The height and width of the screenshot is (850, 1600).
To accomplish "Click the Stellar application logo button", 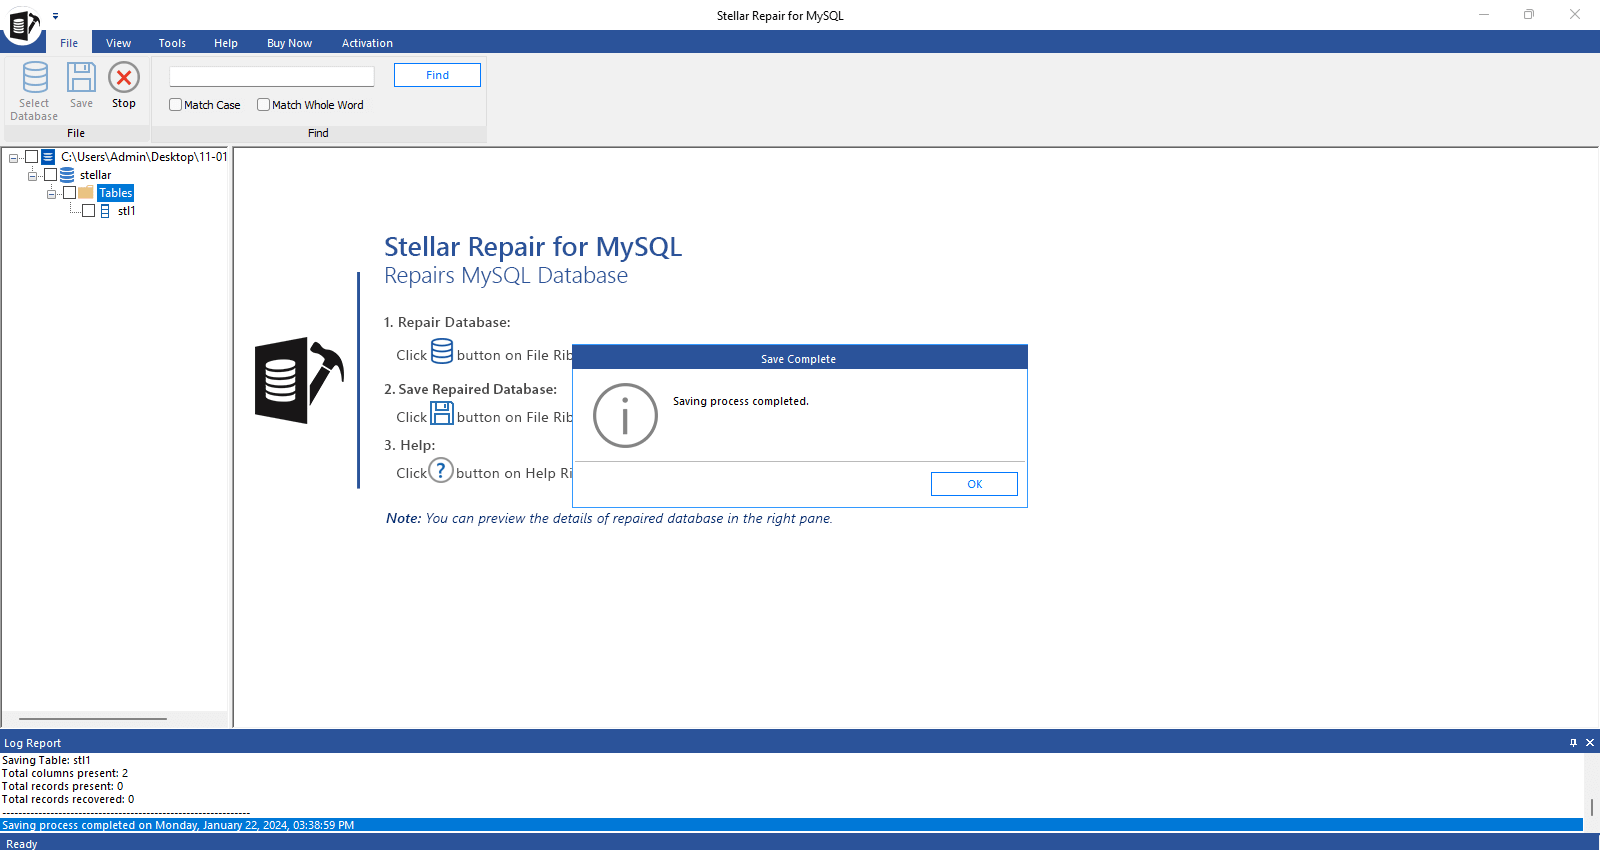I will click(23, 24).
